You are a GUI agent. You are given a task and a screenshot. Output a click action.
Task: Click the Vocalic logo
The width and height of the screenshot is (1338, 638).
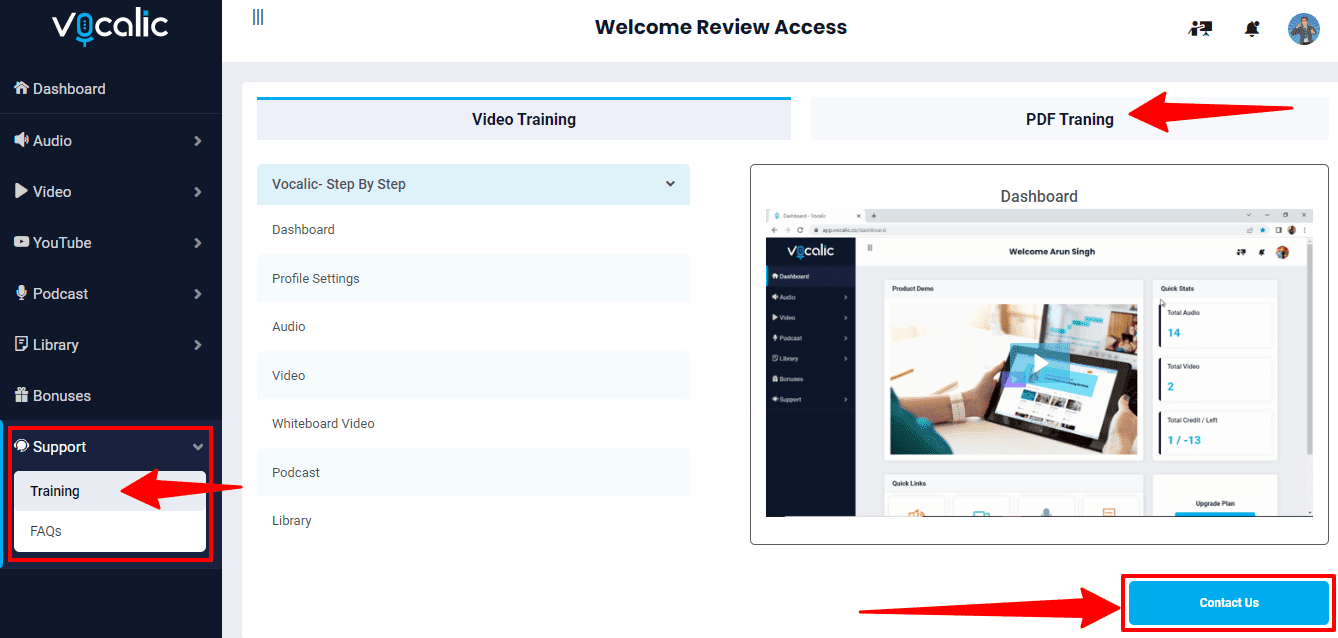point(110,28)
